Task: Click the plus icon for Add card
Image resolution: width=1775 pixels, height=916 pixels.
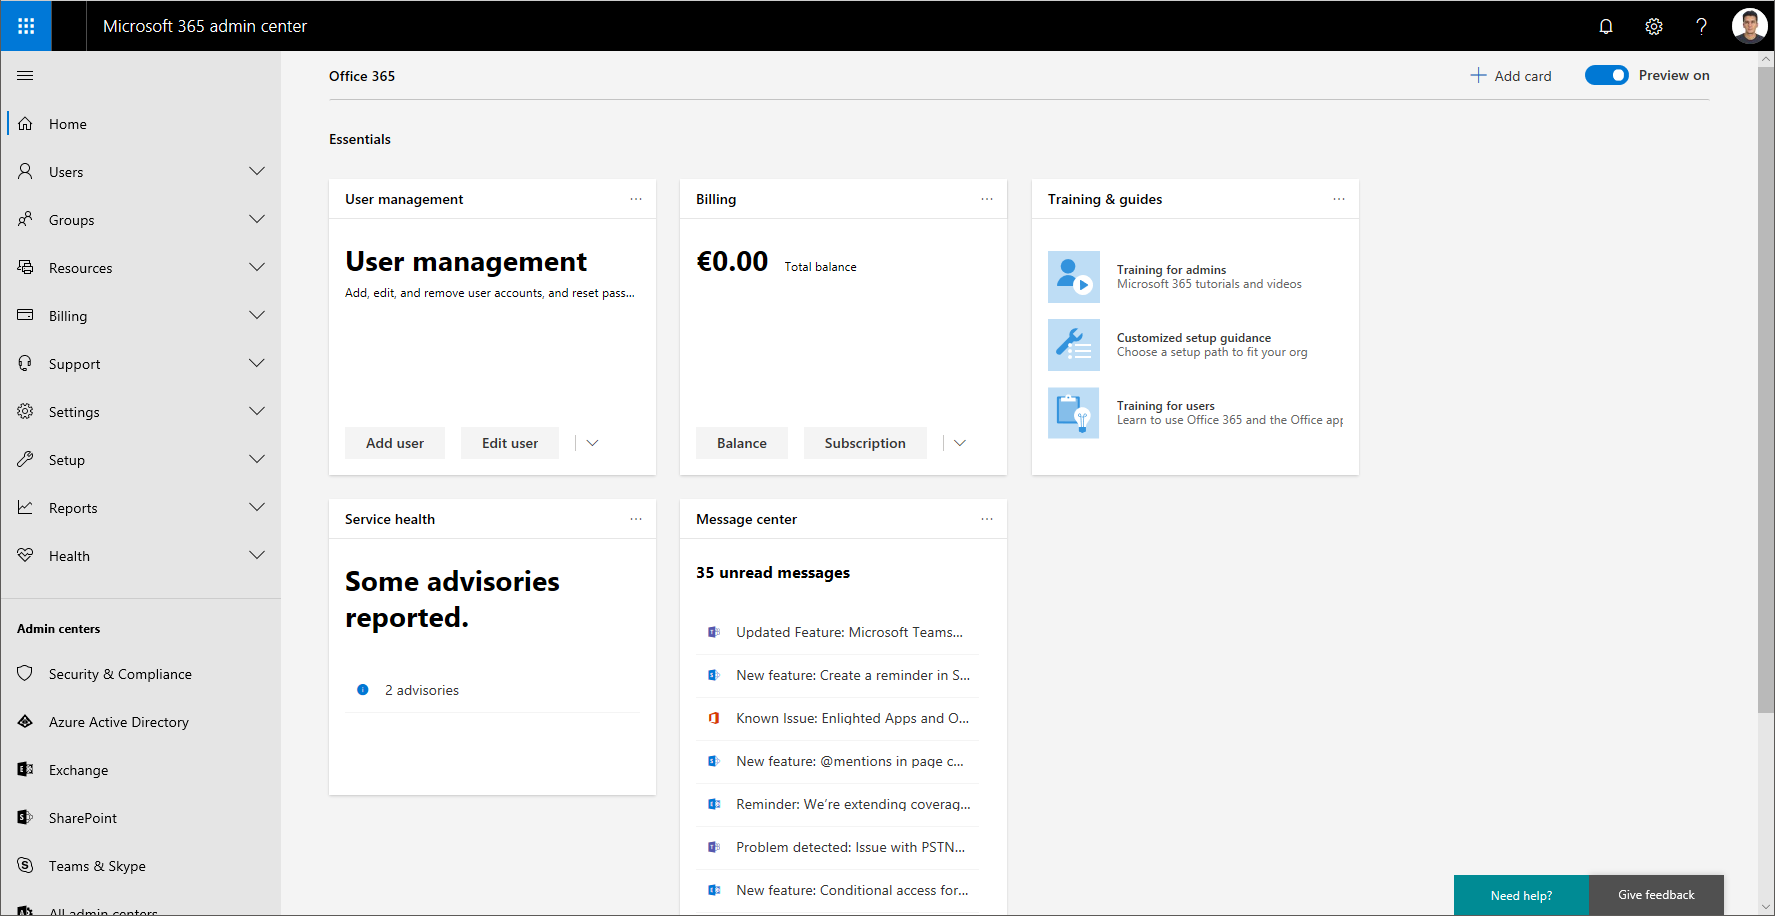Action: tap(1478, 75)
